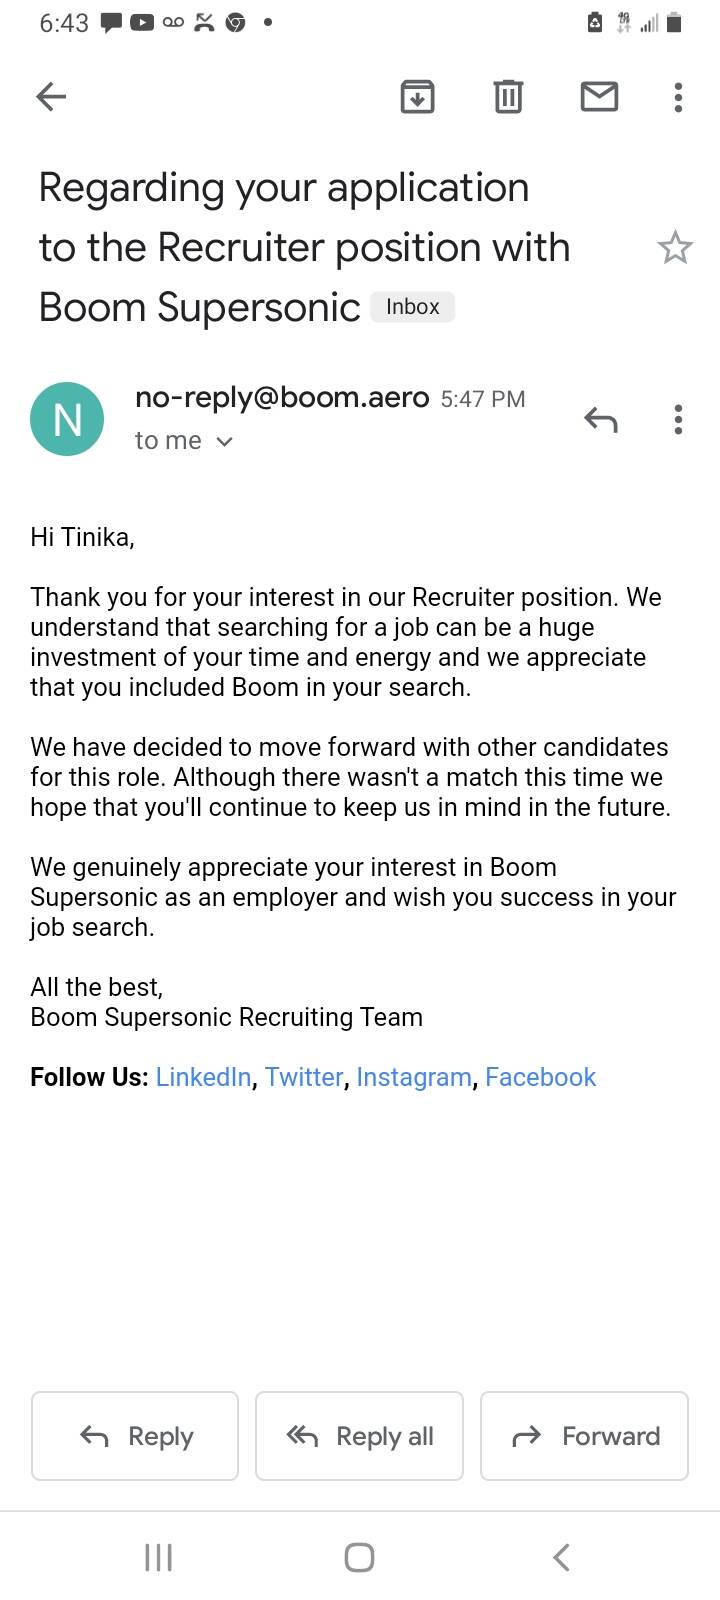Tap the sender avatar N
The image size is (720, 1600).
click(67, 419)
